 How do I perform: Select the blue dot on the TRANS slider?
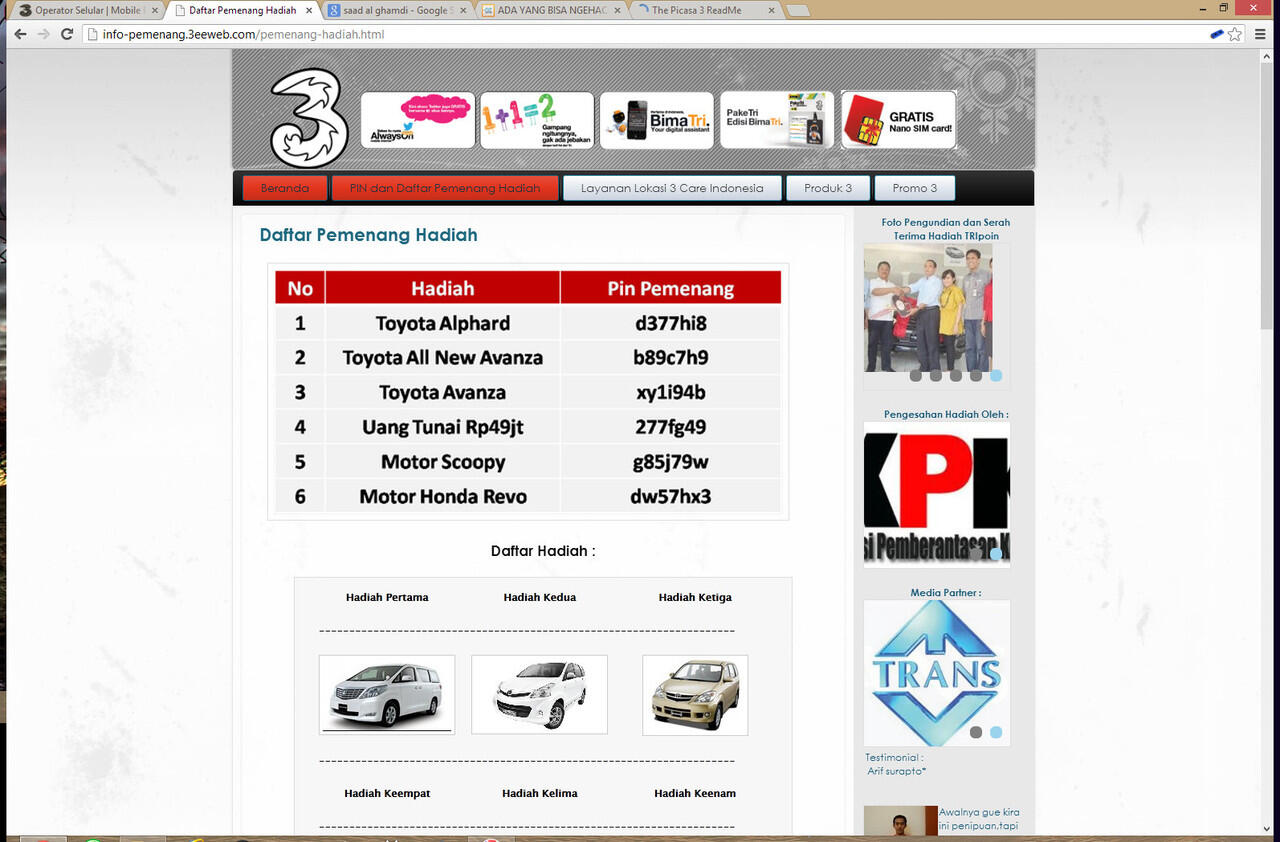click(x=996, y=732)
